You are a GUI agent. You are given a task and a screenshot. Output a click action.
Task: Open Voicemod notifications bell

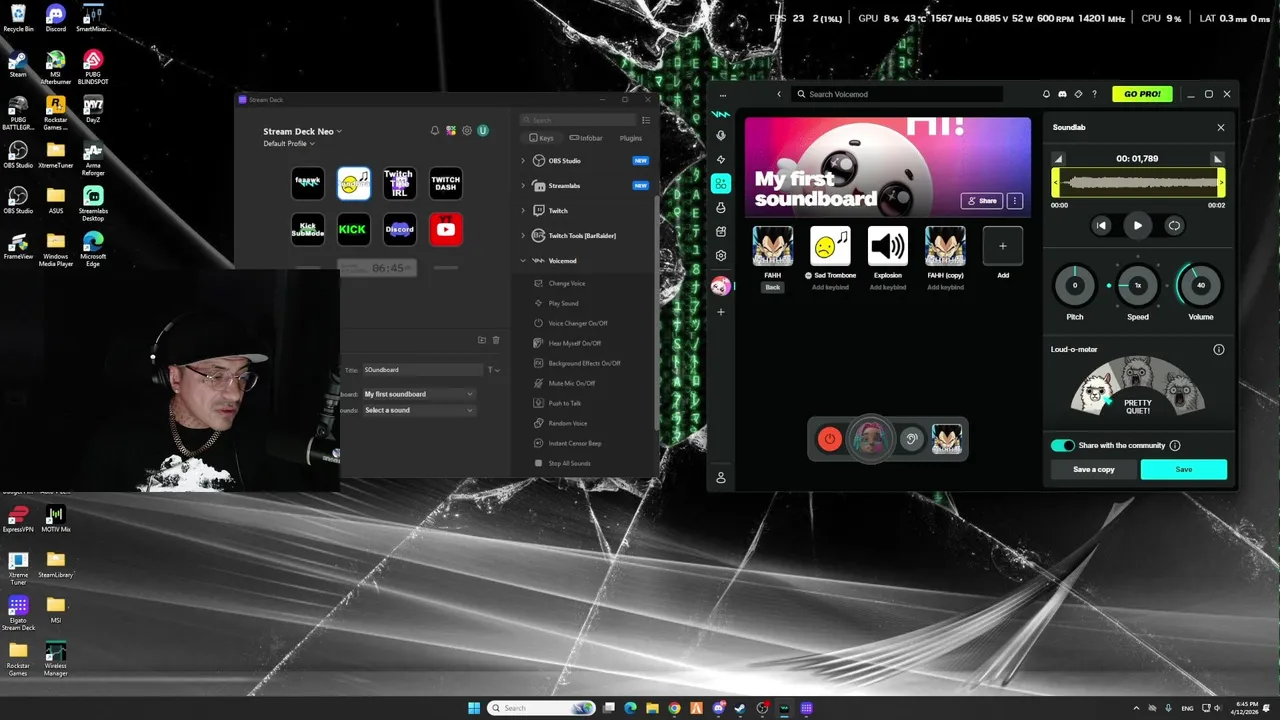[1046, 94]
